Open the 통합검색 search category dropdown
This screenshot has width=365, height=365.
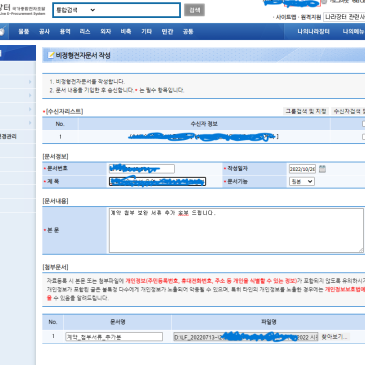pyautogui.click(x=76, y=10)
